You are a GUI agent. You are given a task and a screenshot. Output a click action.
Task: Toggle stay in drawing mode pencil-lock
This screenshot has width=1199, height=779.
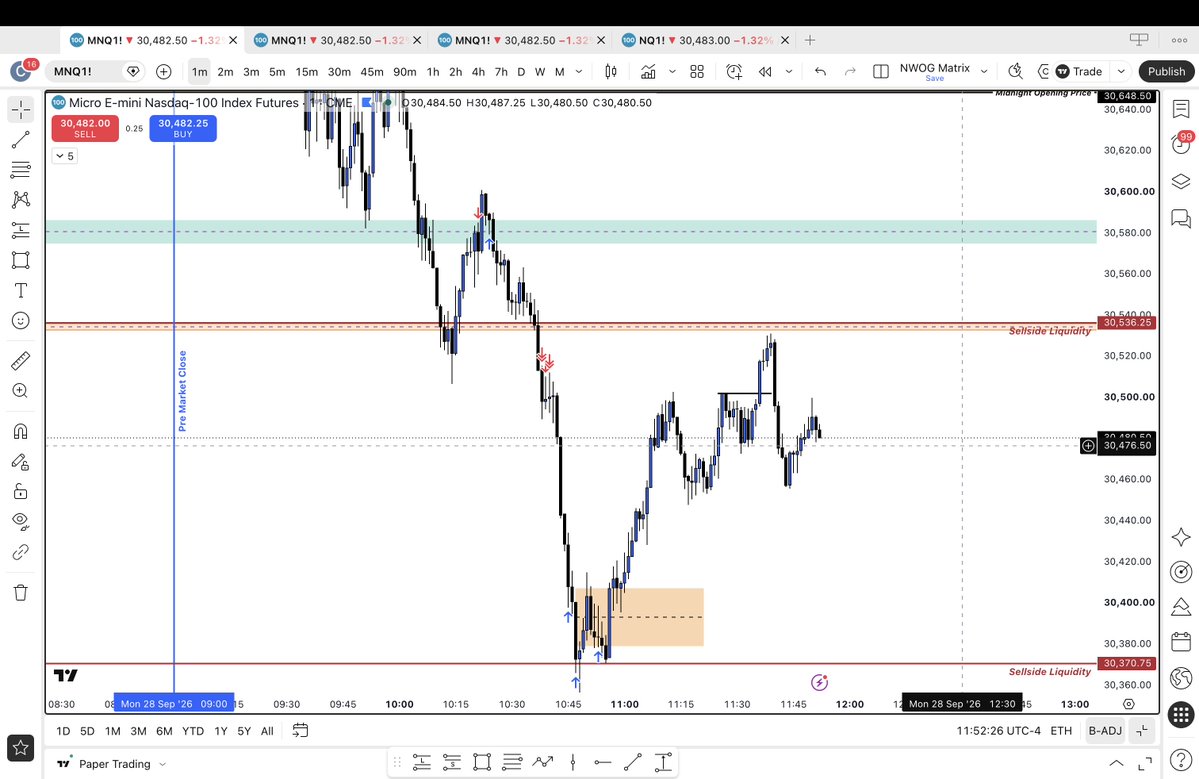[x=21, y=462]
